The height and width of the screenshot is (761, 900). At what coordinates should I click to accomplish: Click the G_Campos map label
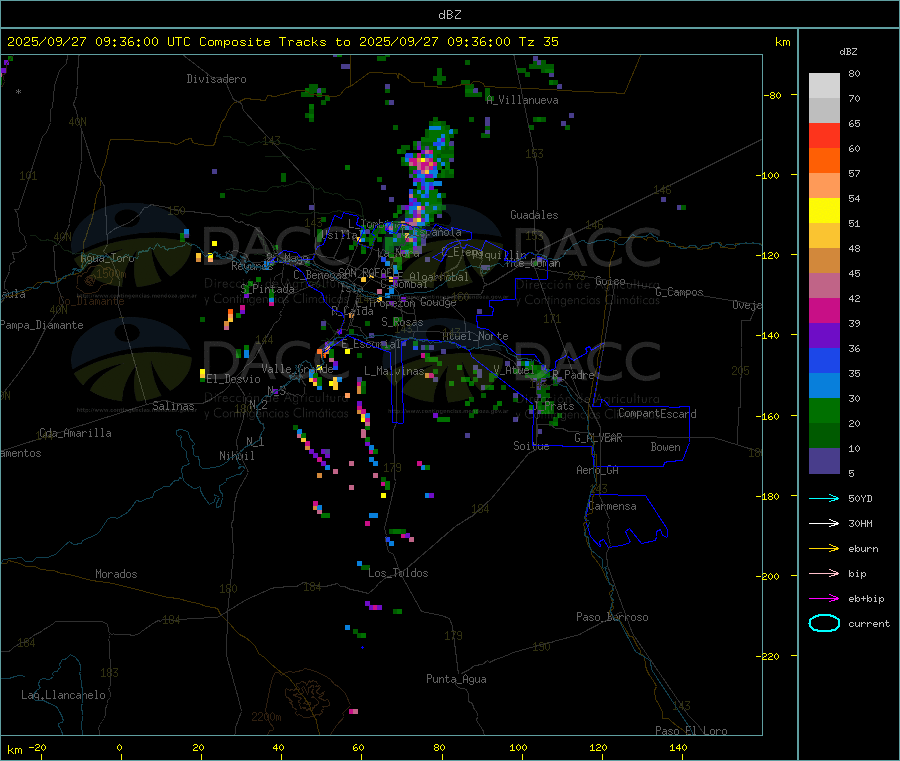tap(679, 292)
